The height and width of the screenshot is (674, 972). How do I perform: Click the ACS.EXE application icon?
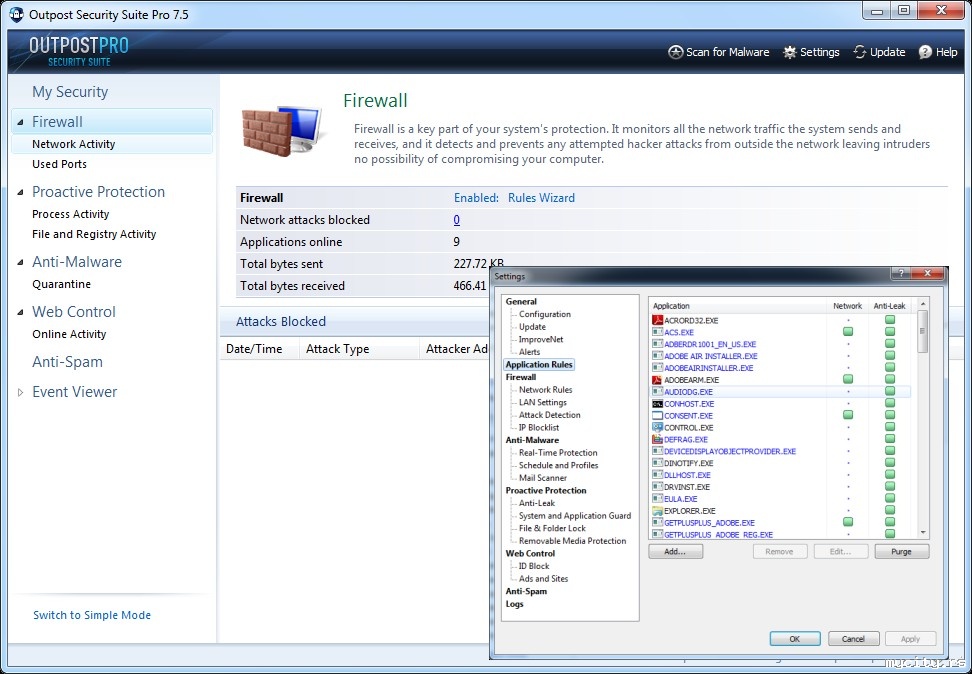point(657,332)
